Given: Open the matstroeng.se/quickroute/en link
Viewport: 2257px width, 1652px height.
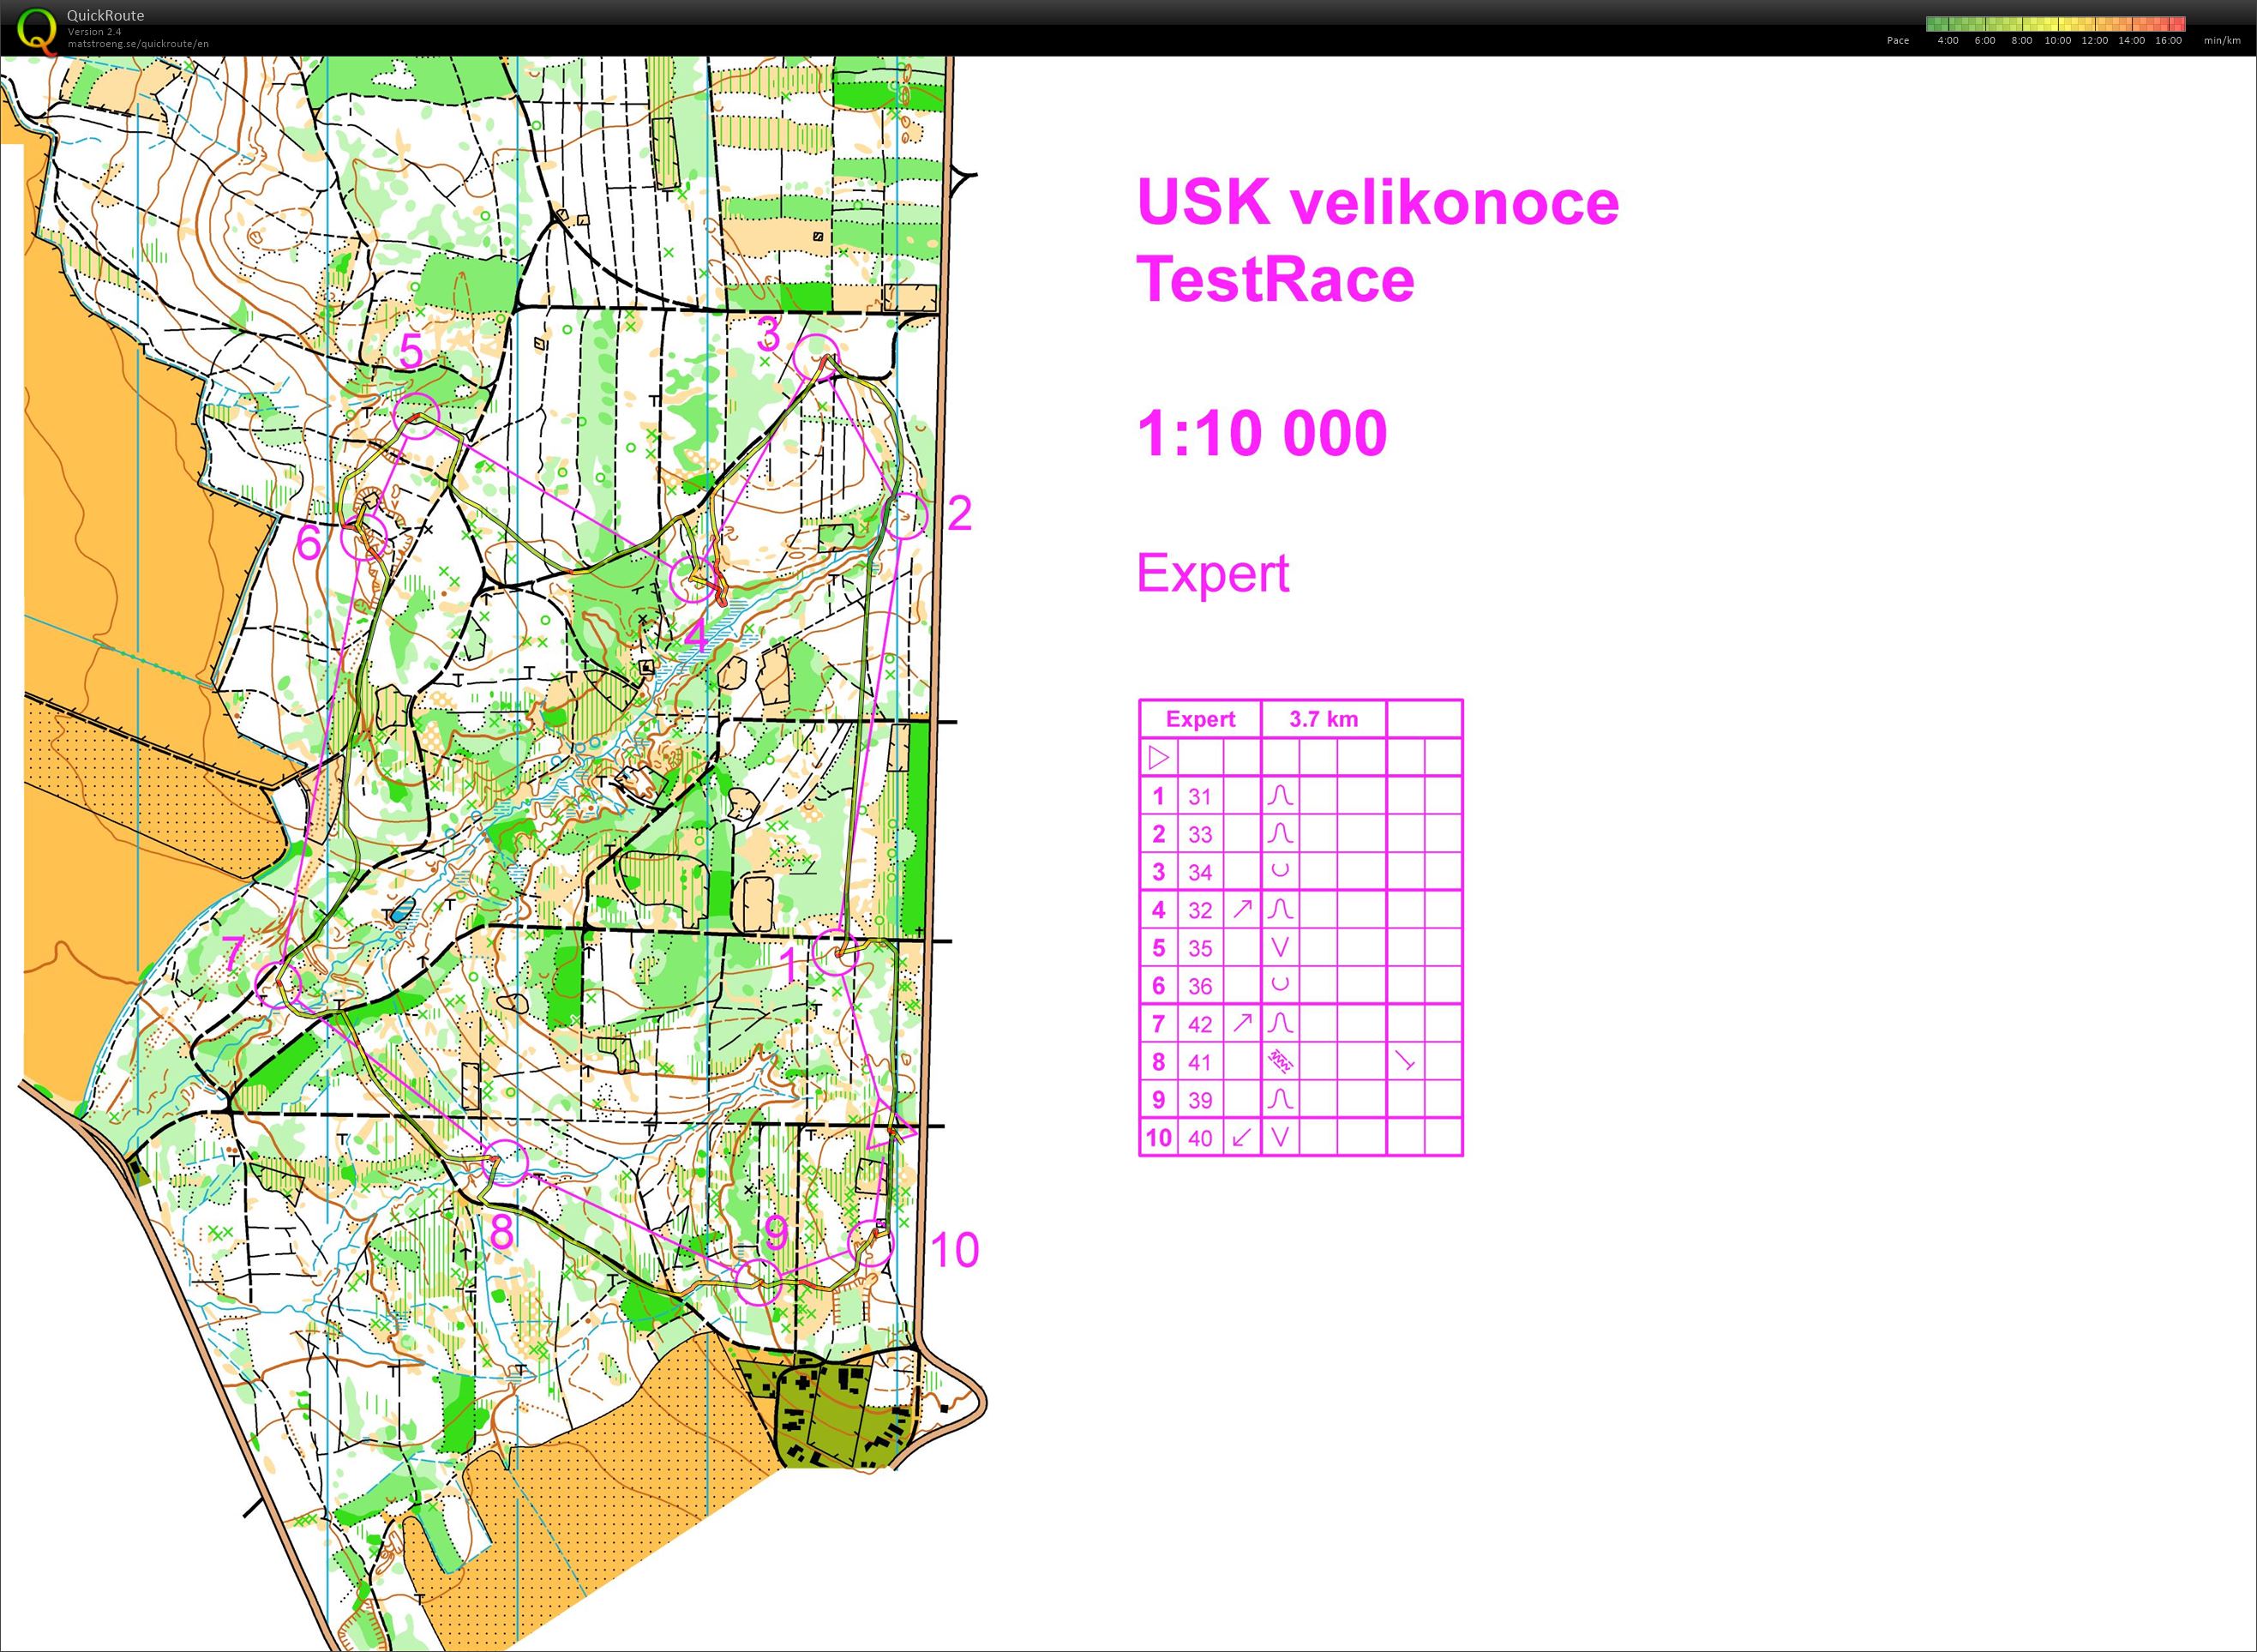Looking at the screenshot, I should tap(138, 44).
